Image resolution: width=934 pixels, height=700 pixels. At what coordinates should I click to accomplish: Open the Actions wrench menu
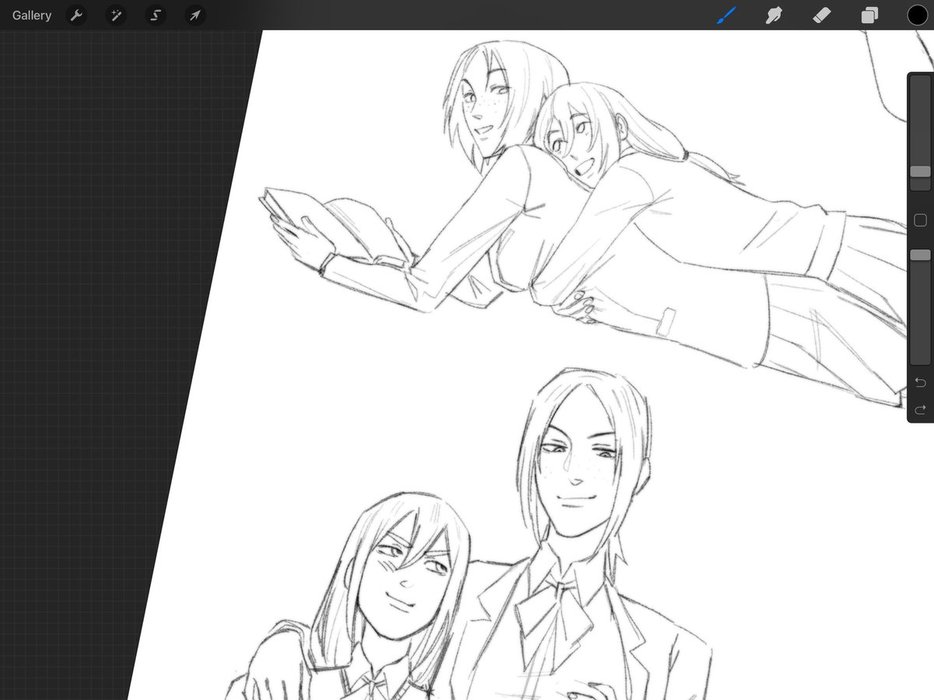[x=76, y=15]
